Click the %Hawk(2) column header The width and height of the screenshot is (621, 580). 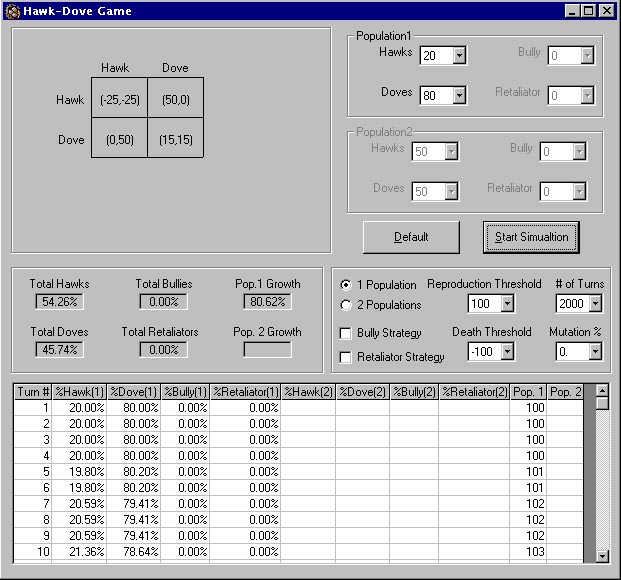[308, 392]
